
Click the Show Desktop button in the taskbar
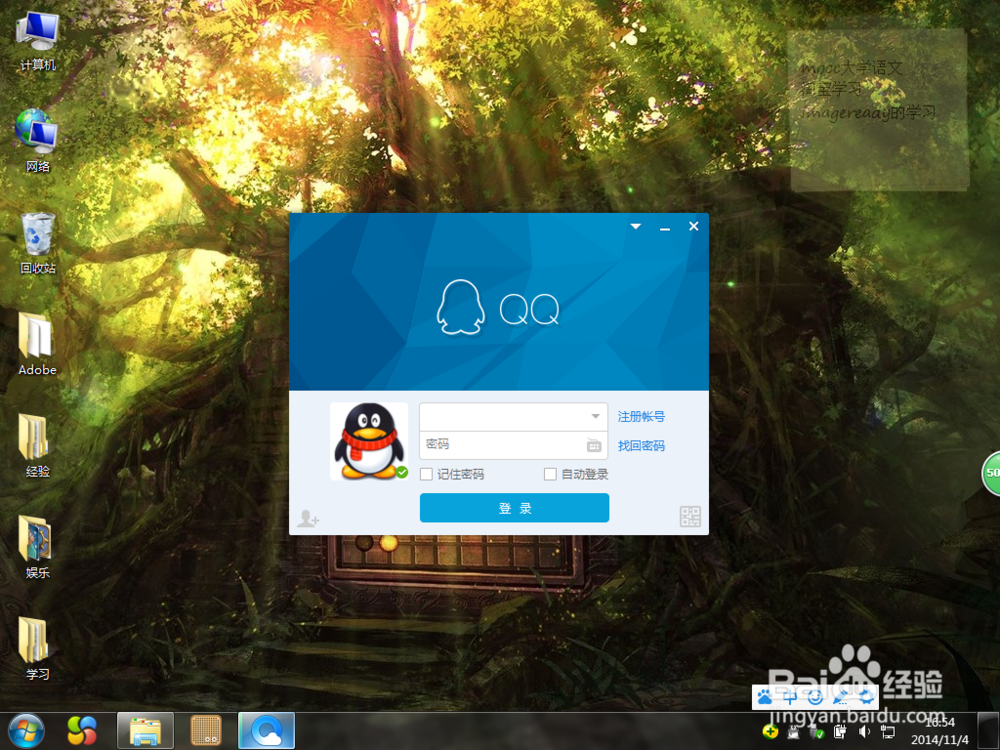[988, 731]
